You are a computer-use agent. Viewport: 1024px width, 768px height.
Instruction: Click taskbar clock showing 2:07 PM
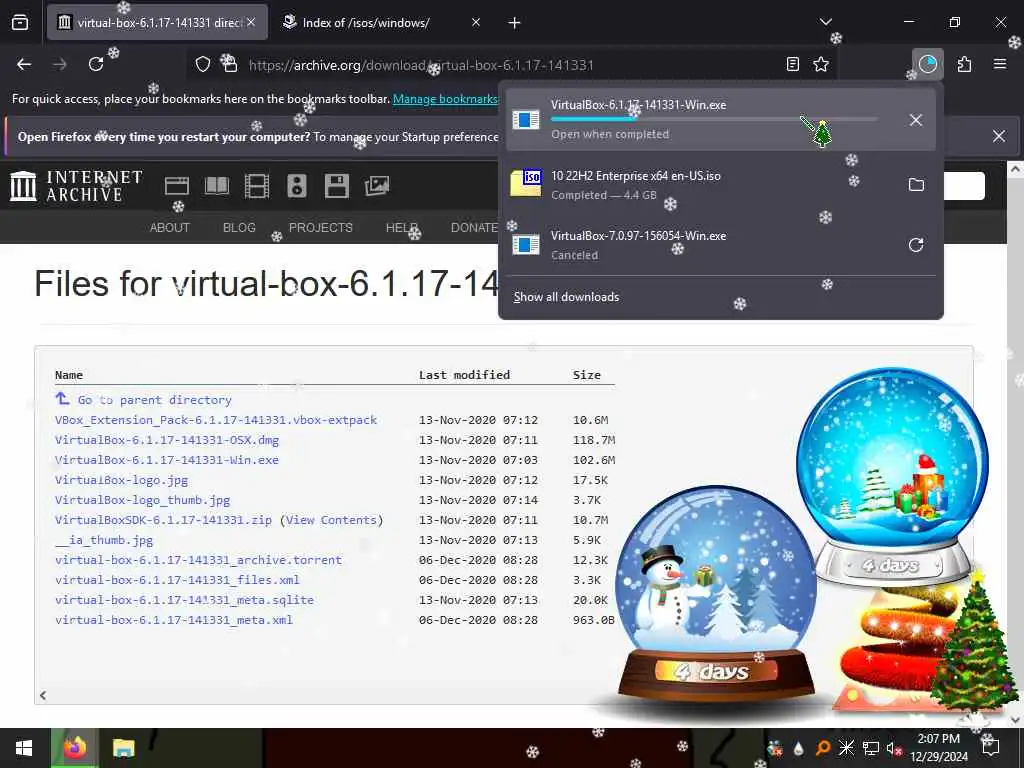938,748
